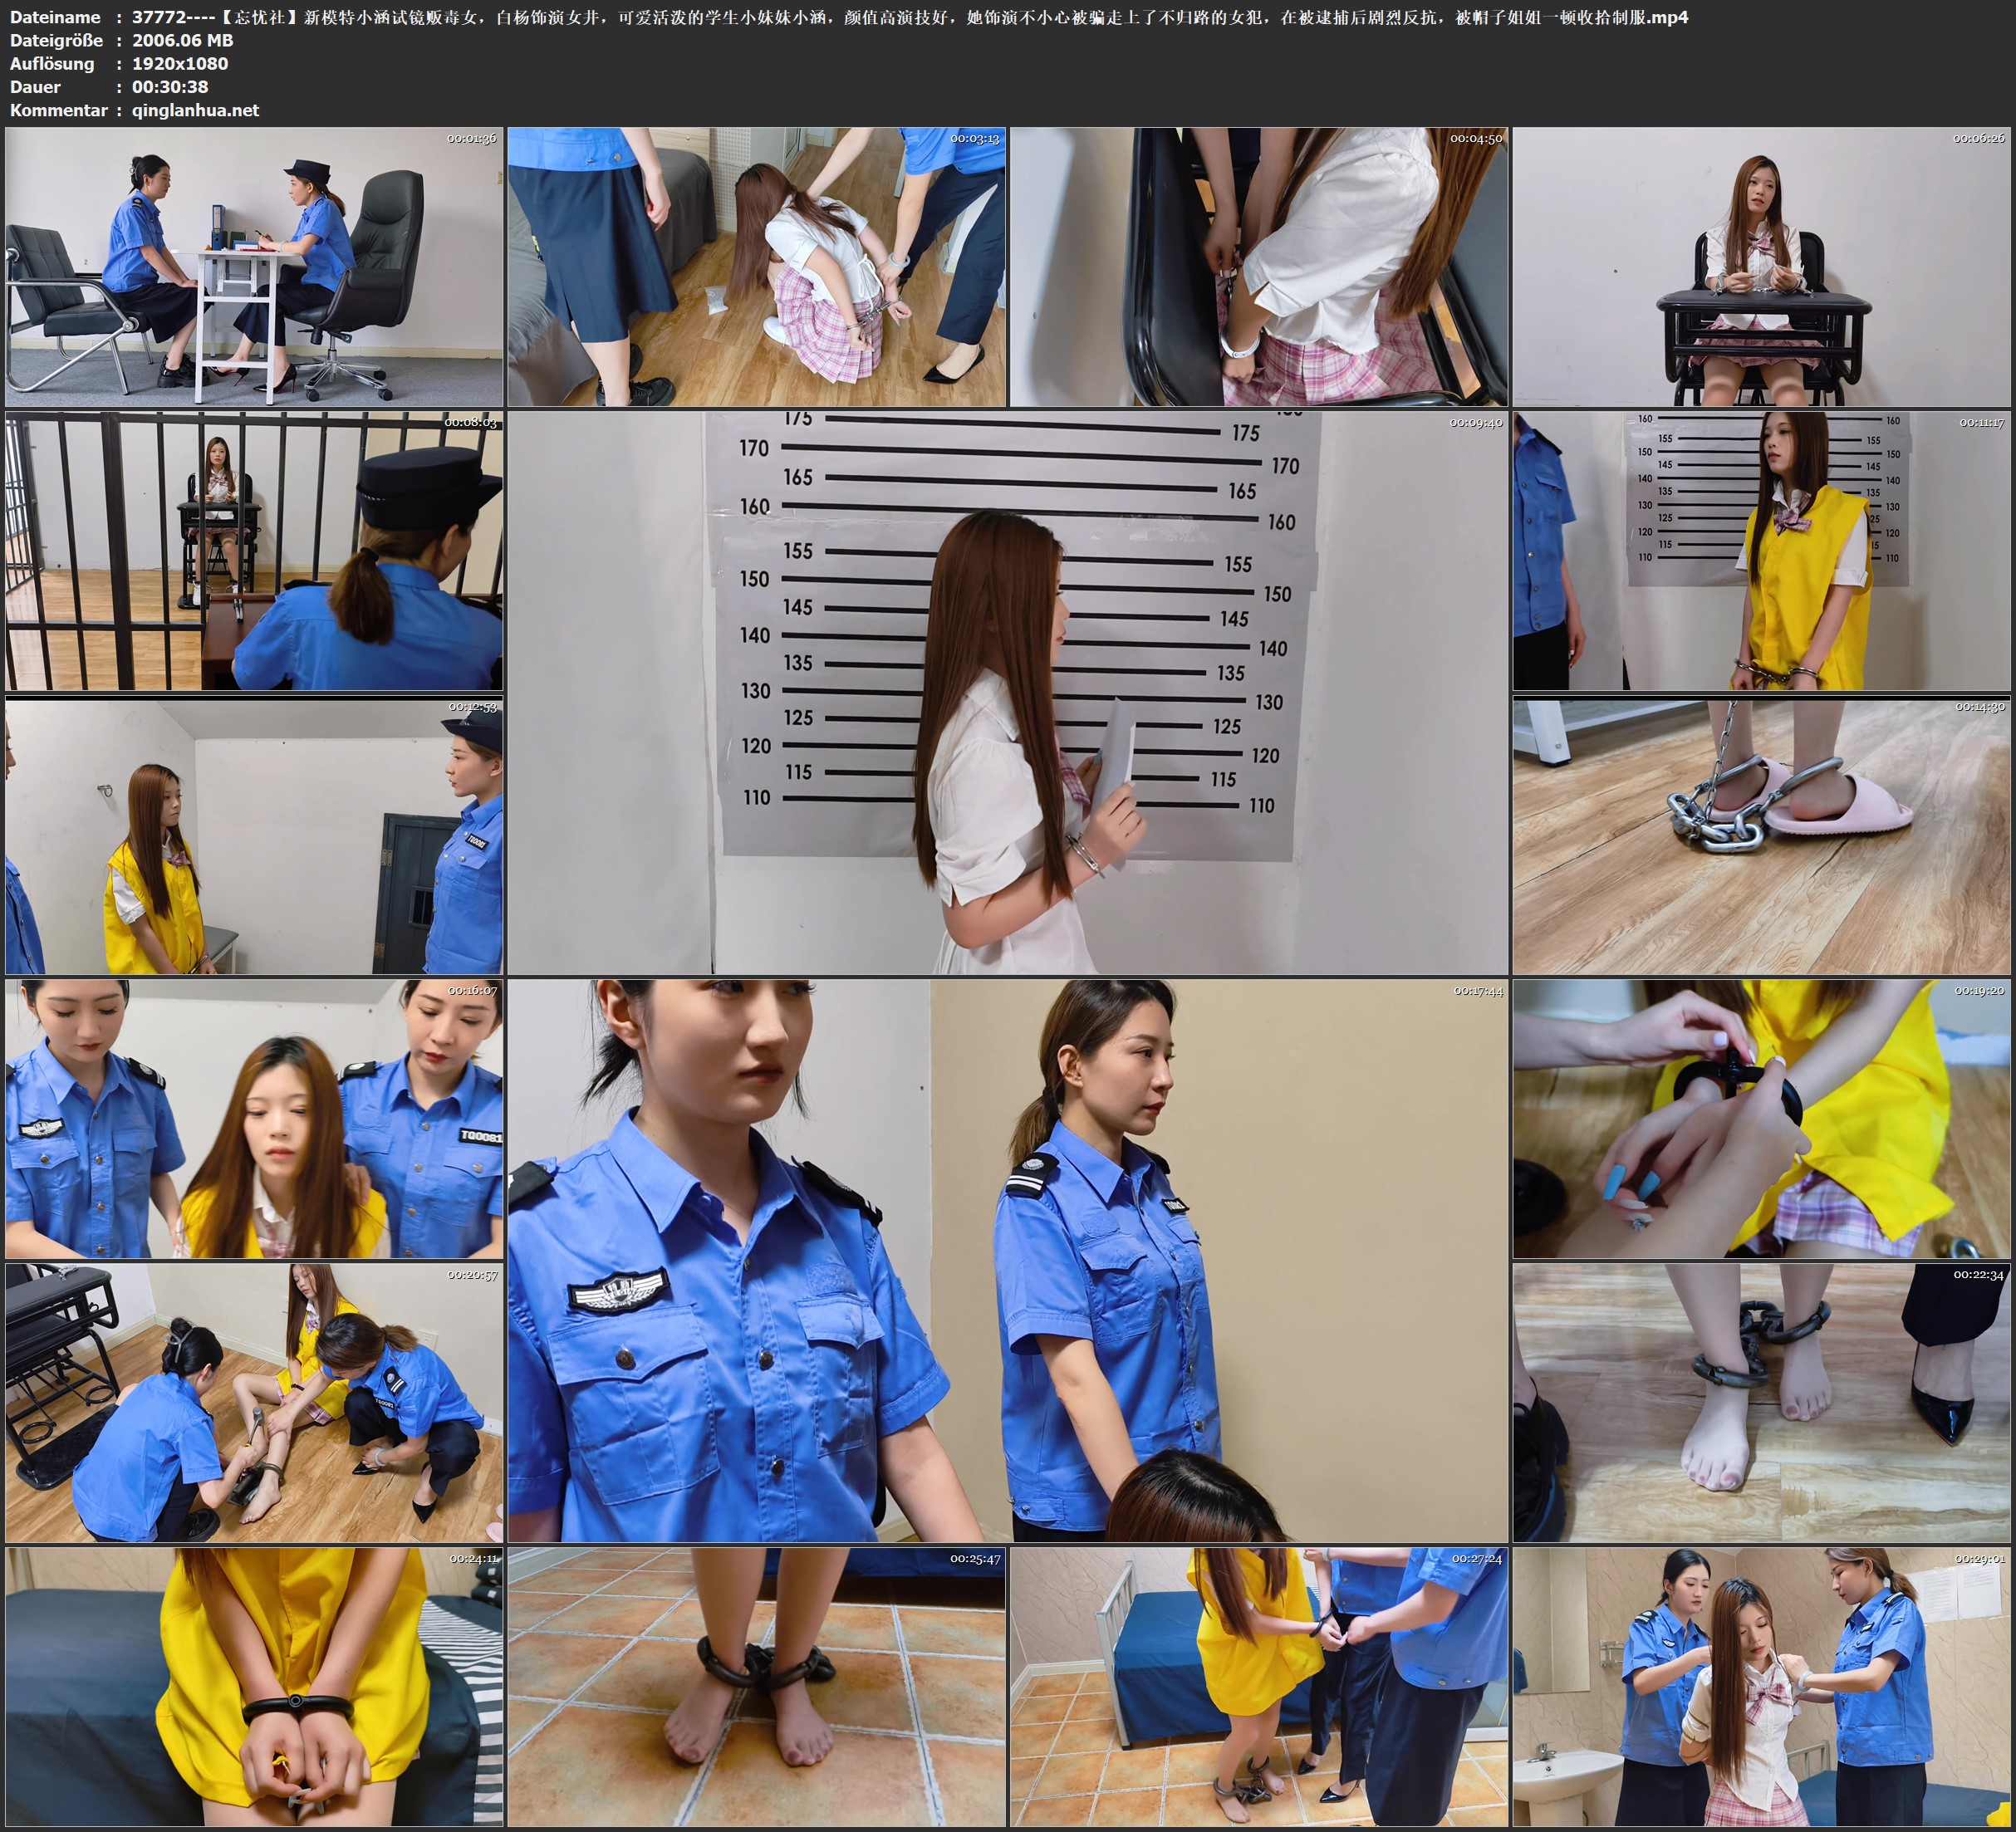Open the frame at 00:03:13
The height and width of the screenshot is (1832, 2016).
[x=756, y=267]
